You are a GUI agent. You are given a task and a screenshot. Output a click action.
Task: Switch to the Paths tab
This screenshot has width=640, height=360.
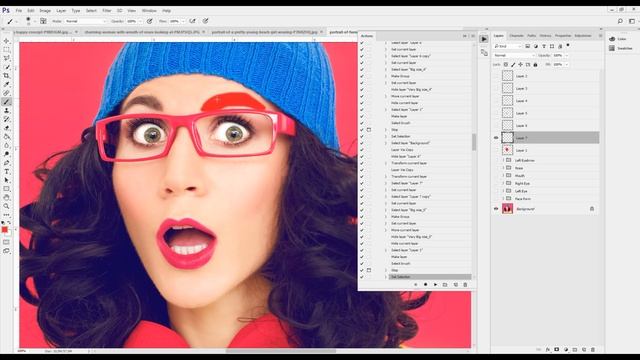pyautogui.click(x=531, y=36)
